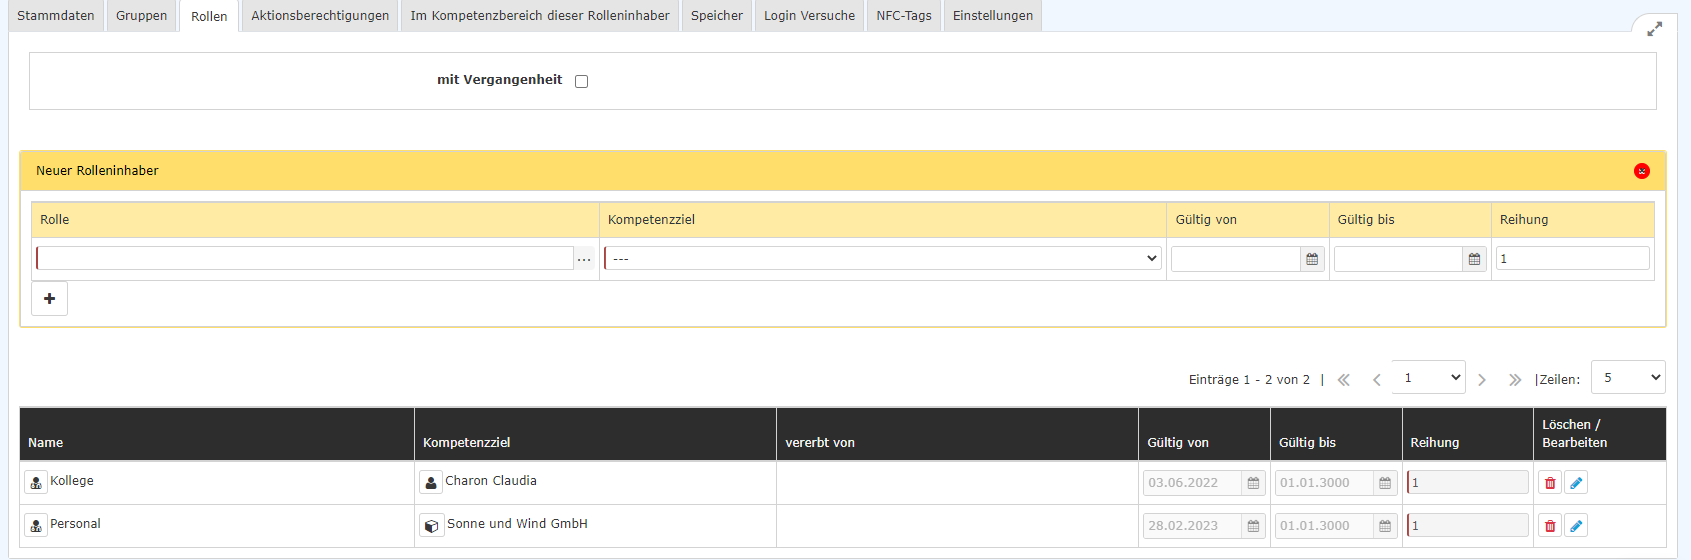Click into the Rolle input field
The image size is (1691, 560).
click(x=305, y=258)
